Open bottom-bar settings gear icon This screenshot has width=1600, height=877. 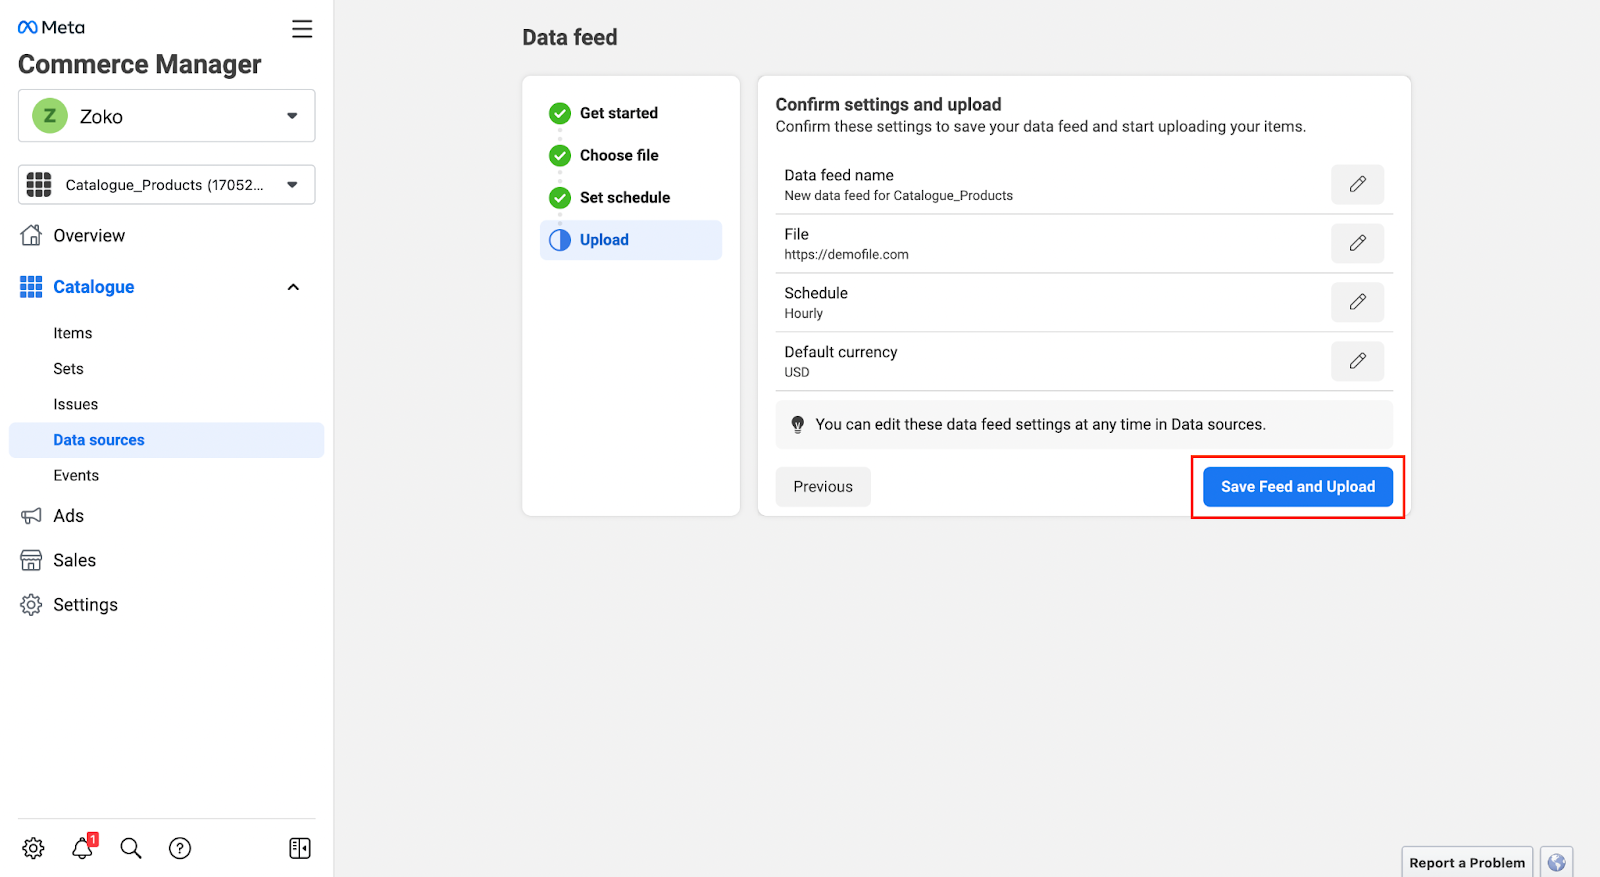(x=33, y=848)
